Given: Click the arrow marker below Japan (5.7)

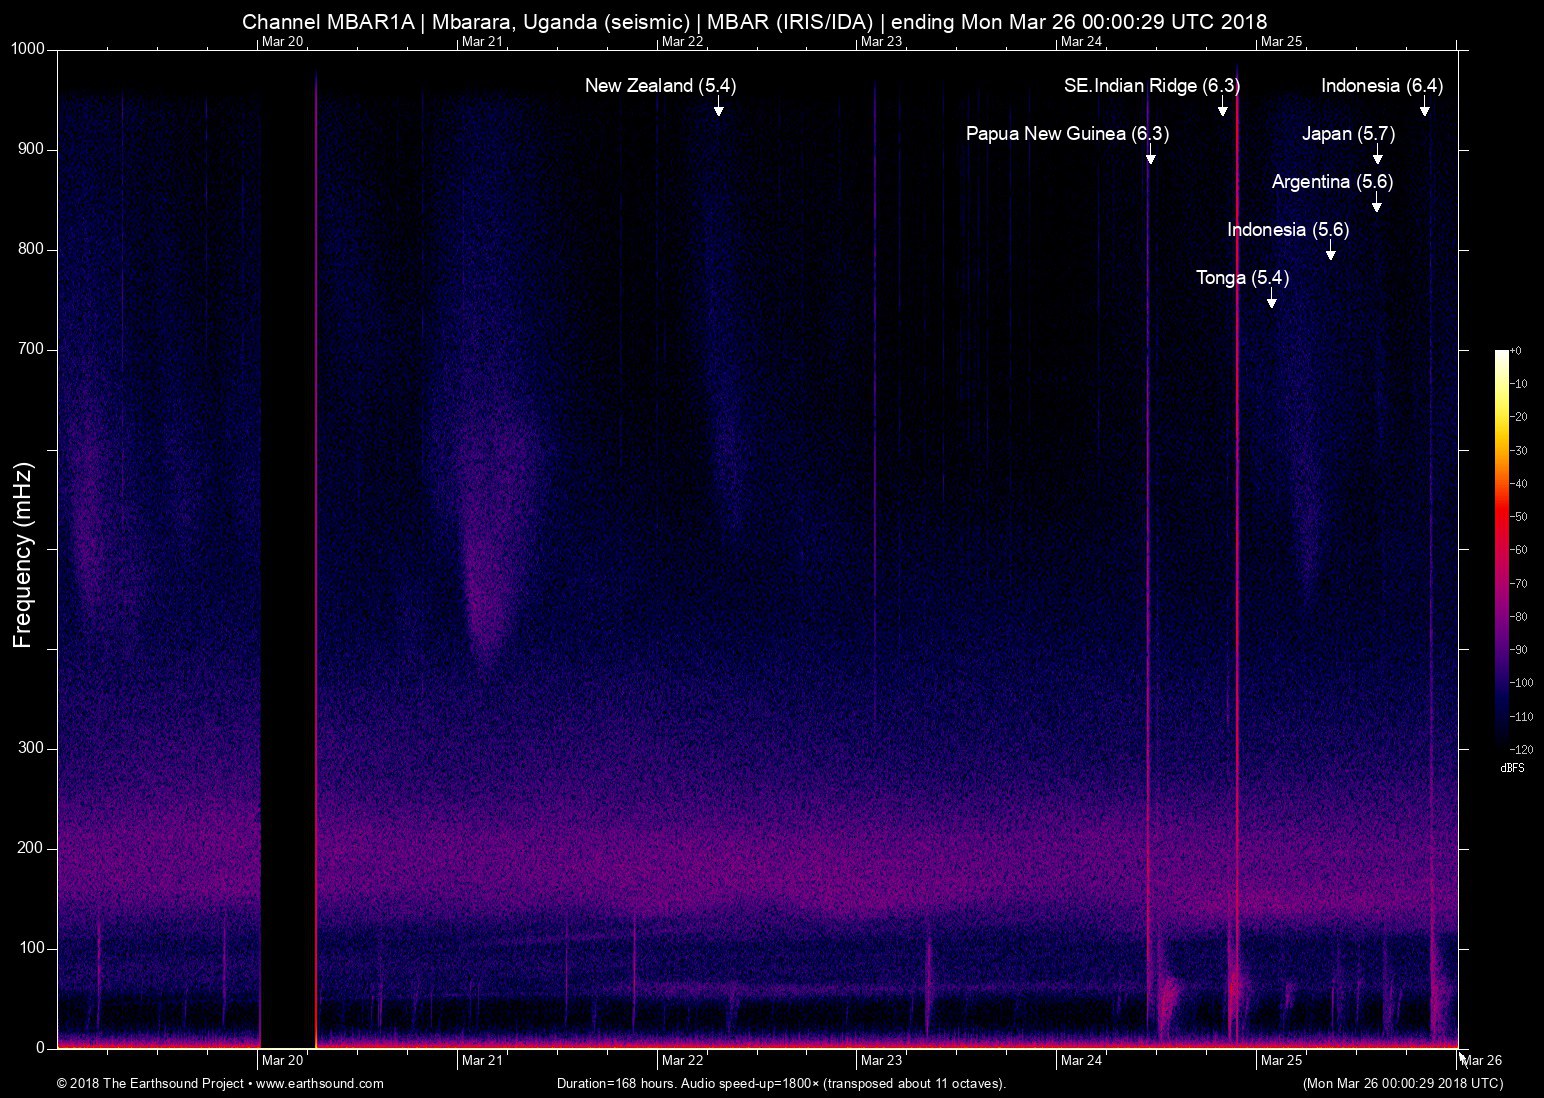Looking at the screenshot, I should 1377,154.
